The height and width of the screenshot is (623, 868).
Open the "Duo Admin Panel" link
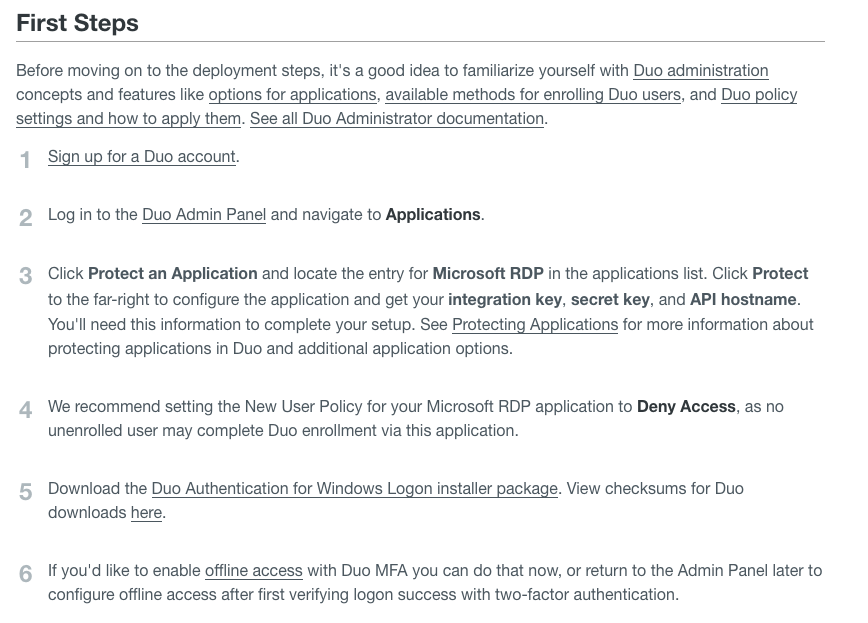[203, 214]
